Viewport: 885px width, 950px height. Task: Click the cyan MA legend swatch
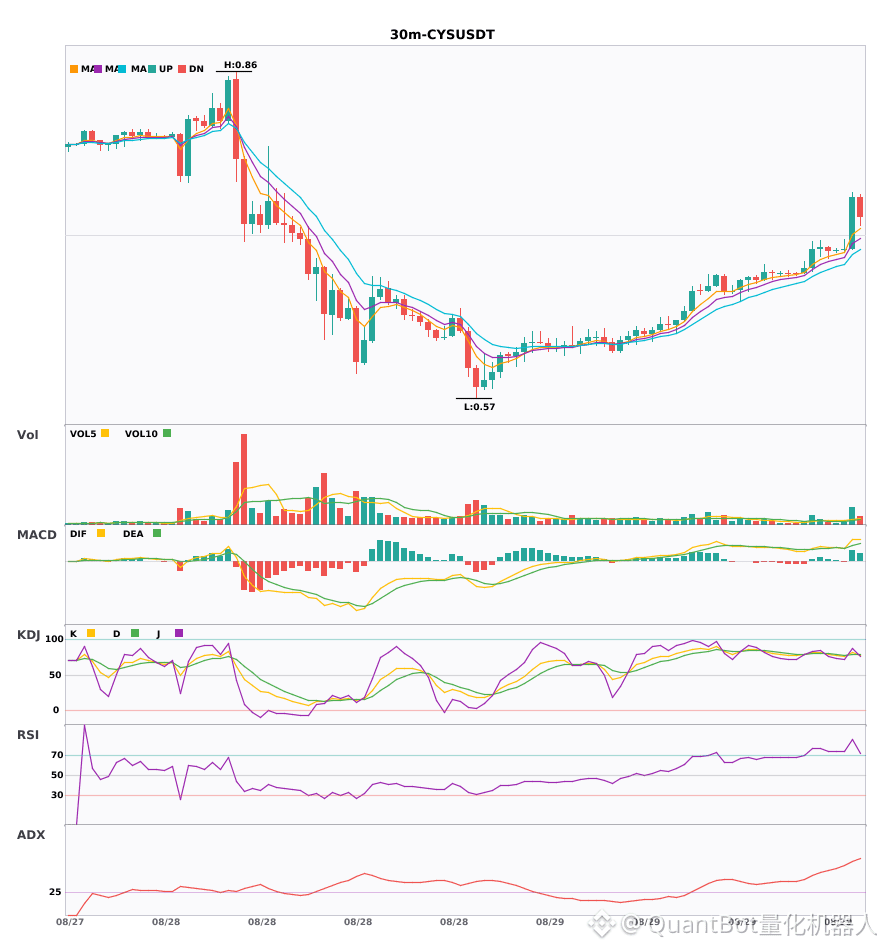point(122,69)
